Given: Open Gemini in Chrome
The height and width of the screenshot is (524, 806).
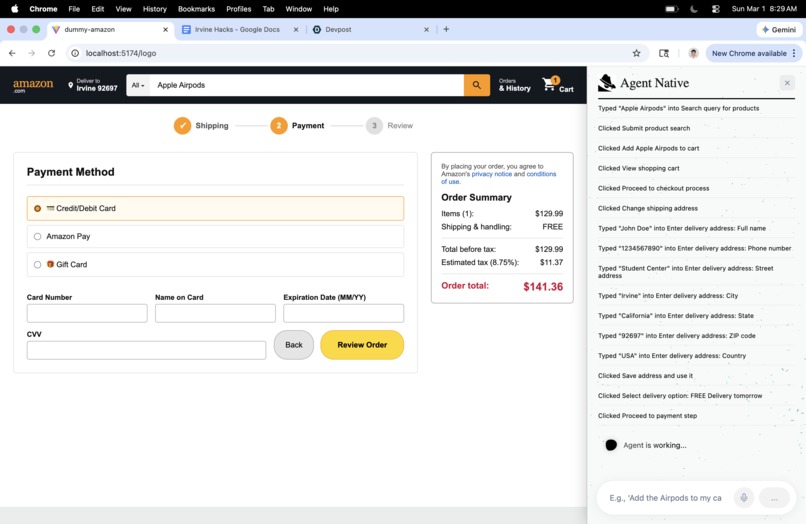Looking at the screenshot, I should tap(779, 29).
